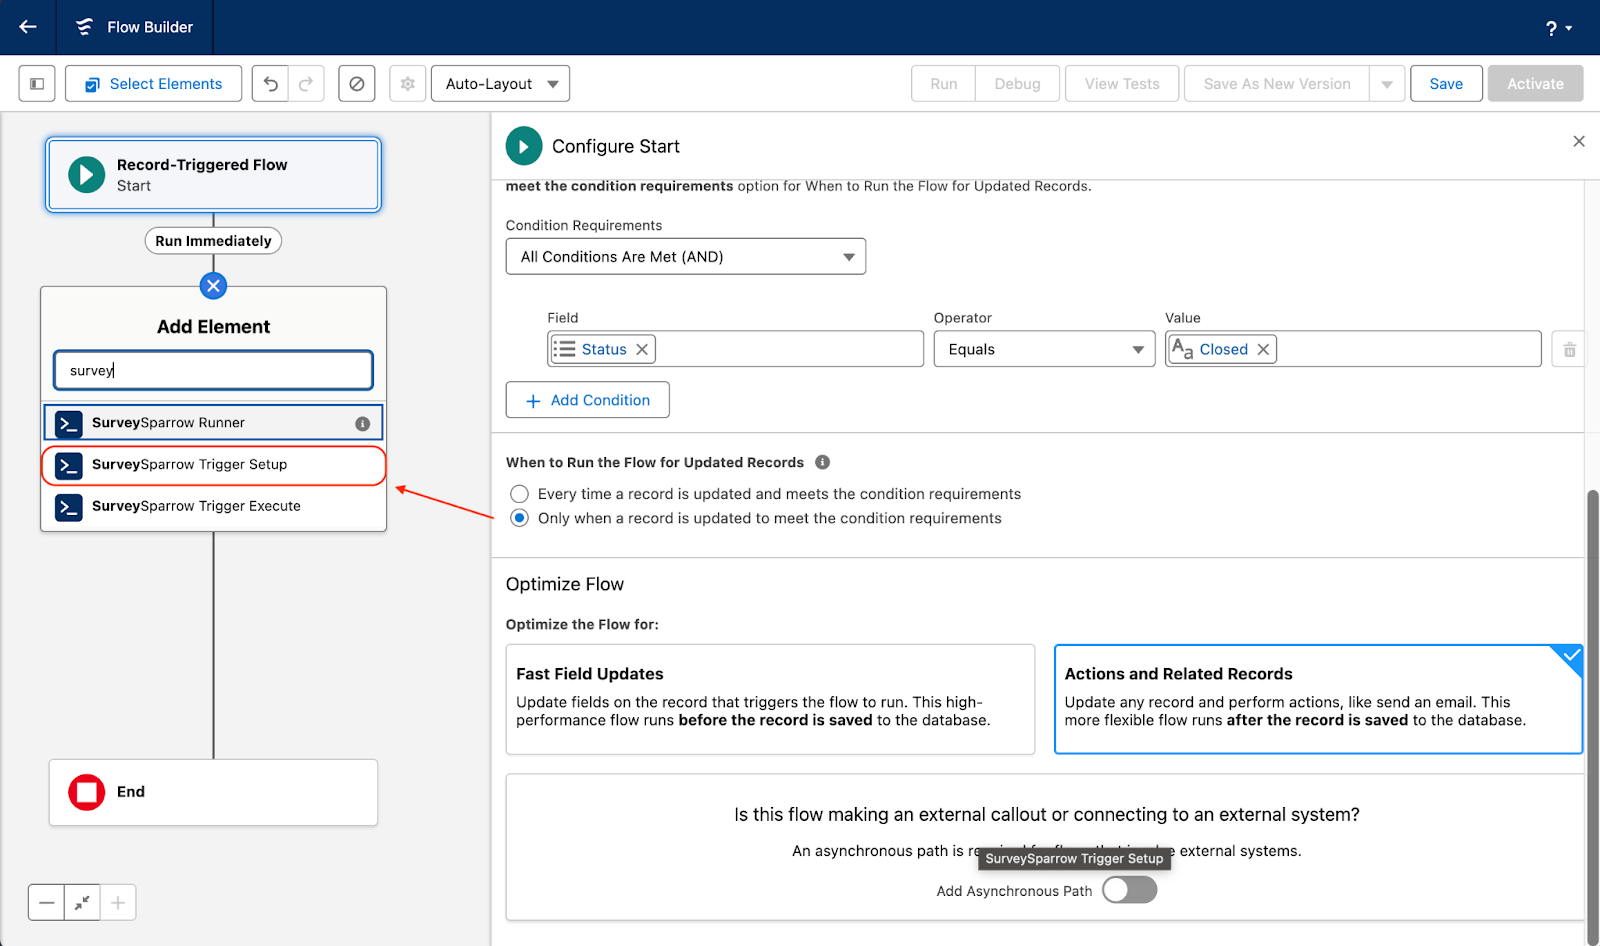This screenshot has width=1600, height=946.
Task: Enable the Add Asynchronous Path toggle
Action: 1129,890
